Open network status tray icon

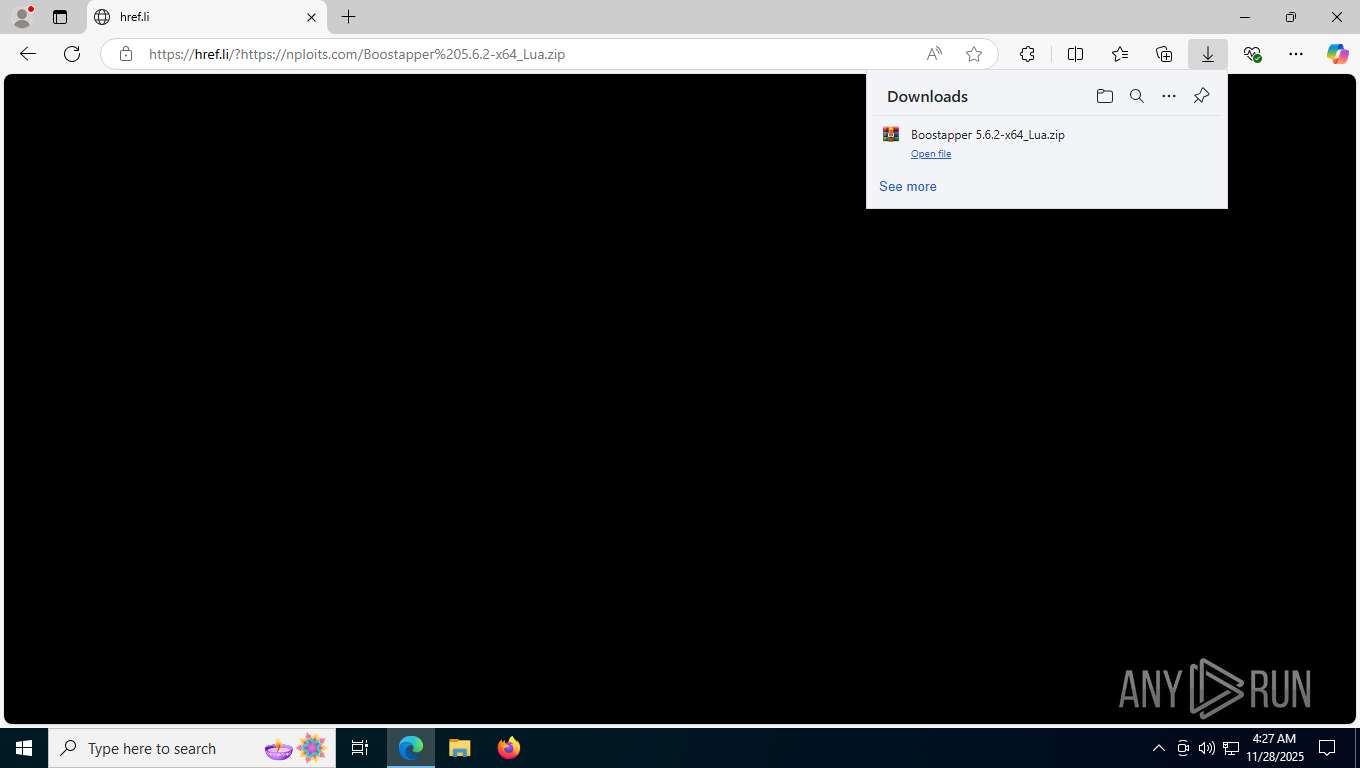click(1231, 748)
